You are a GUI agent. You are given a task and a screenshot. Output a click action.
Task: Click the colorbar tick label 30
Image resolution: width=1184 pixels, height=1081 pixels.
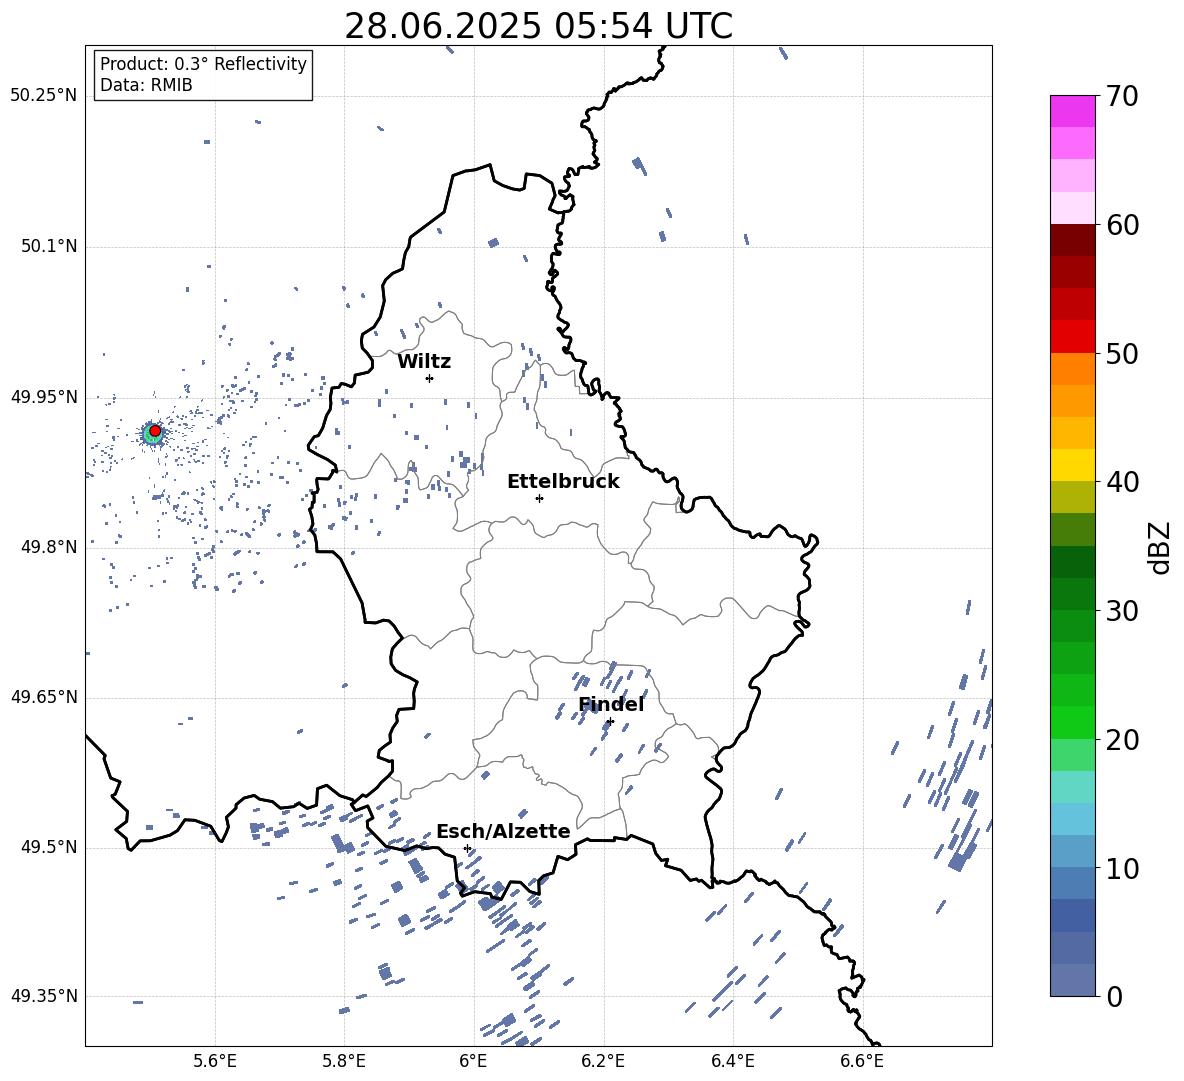click(1123, 611)
